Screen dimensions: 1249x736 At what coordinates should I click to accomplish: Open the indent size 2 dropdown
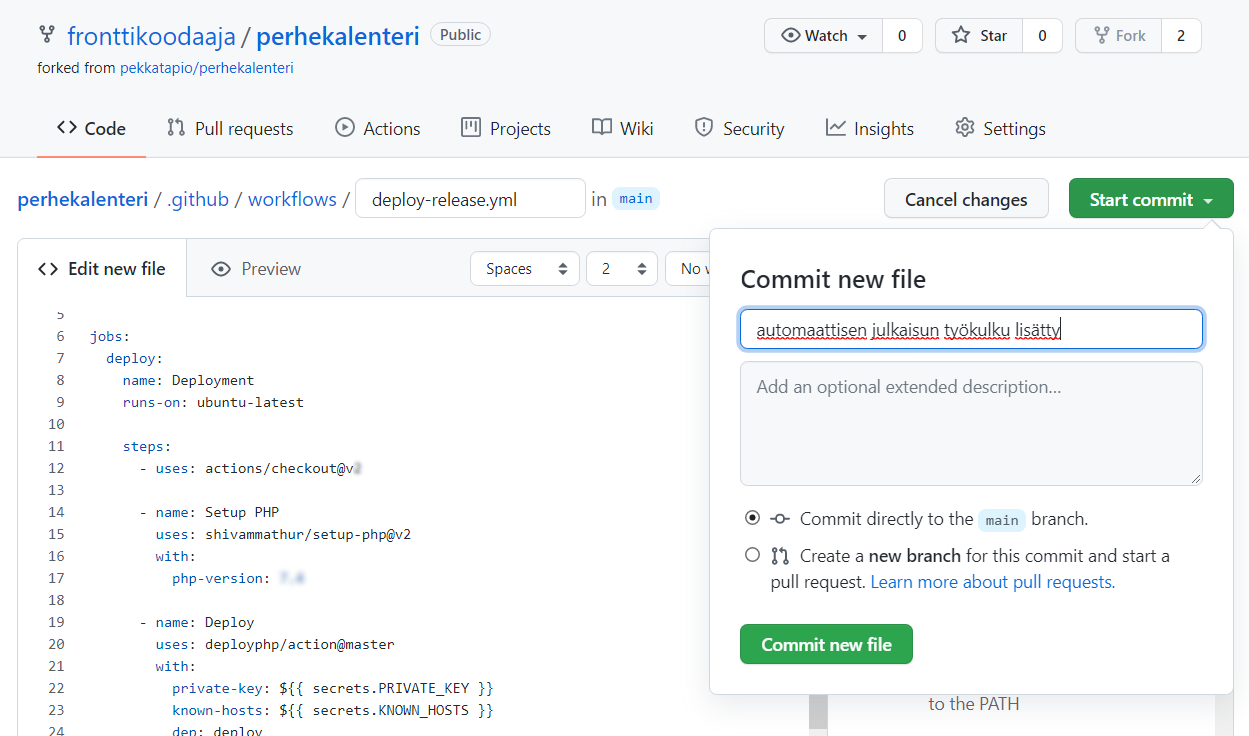(621, 268)
